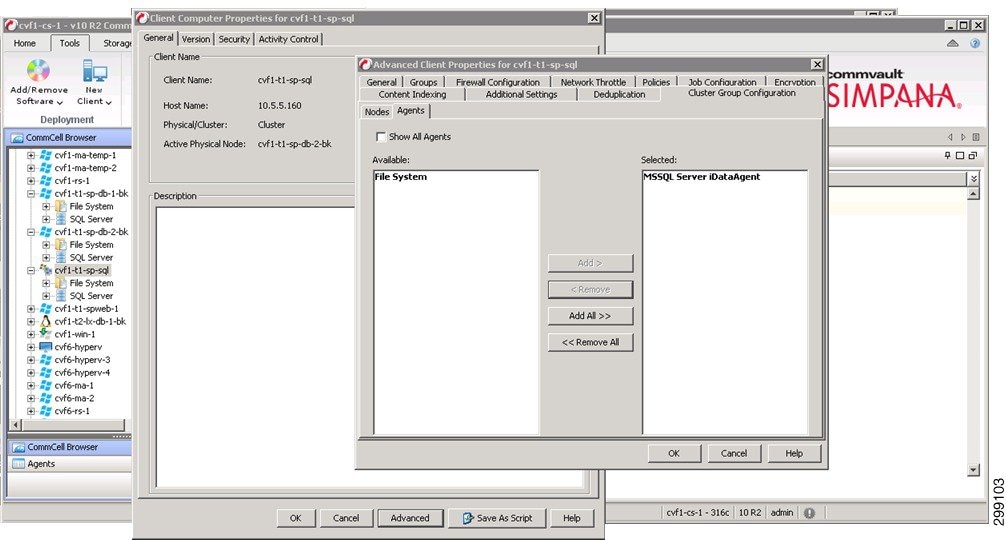This screenshot has height=540, width=1006.
Task: Switch to the Security tab in Client Computer Properties
Action: coord(234,39)
